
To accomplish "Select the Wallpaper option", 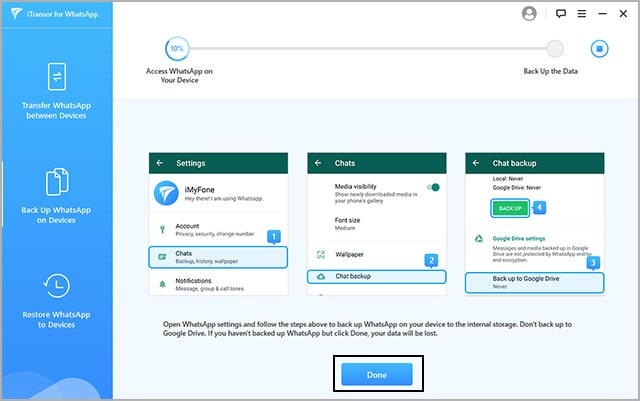I will [377, 254].
